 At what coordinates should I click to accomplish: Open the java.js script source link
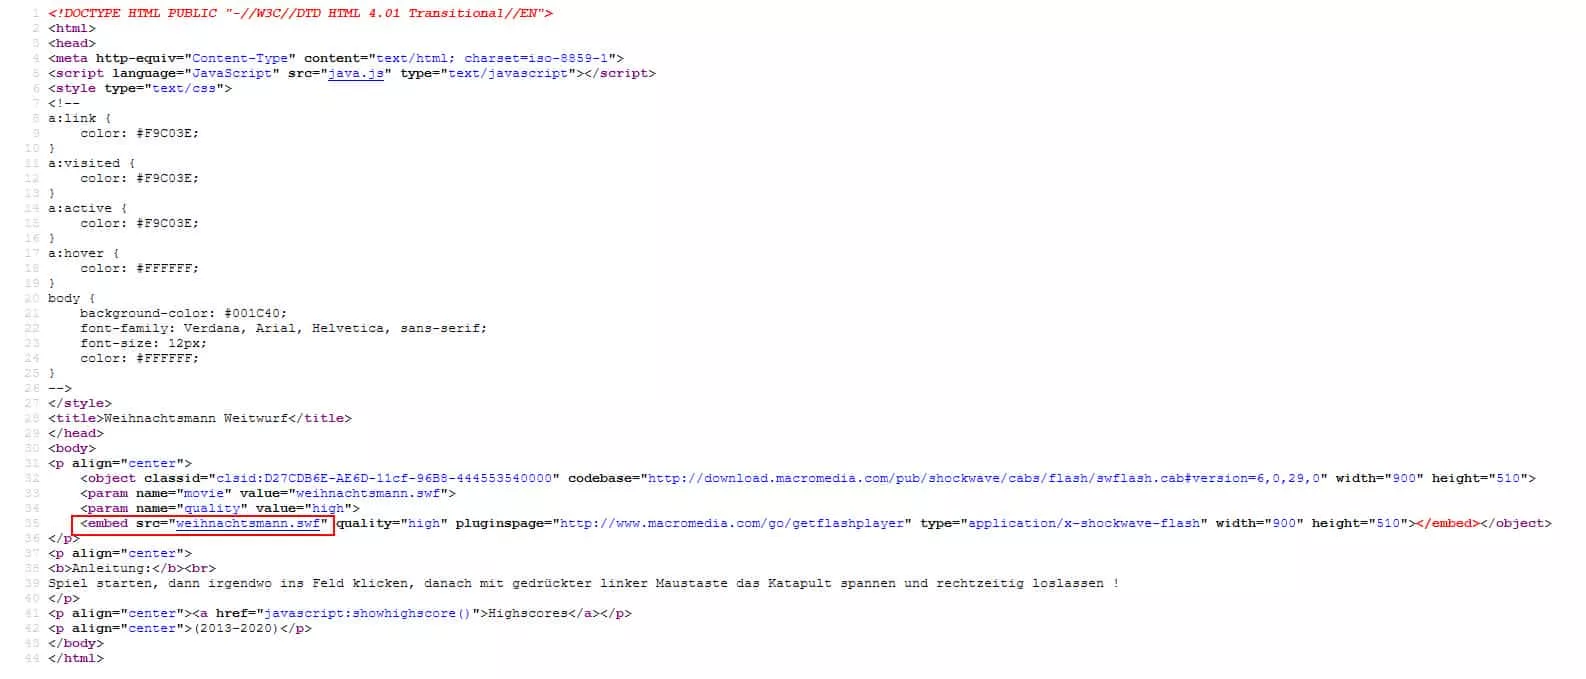[x=356, y=73]
